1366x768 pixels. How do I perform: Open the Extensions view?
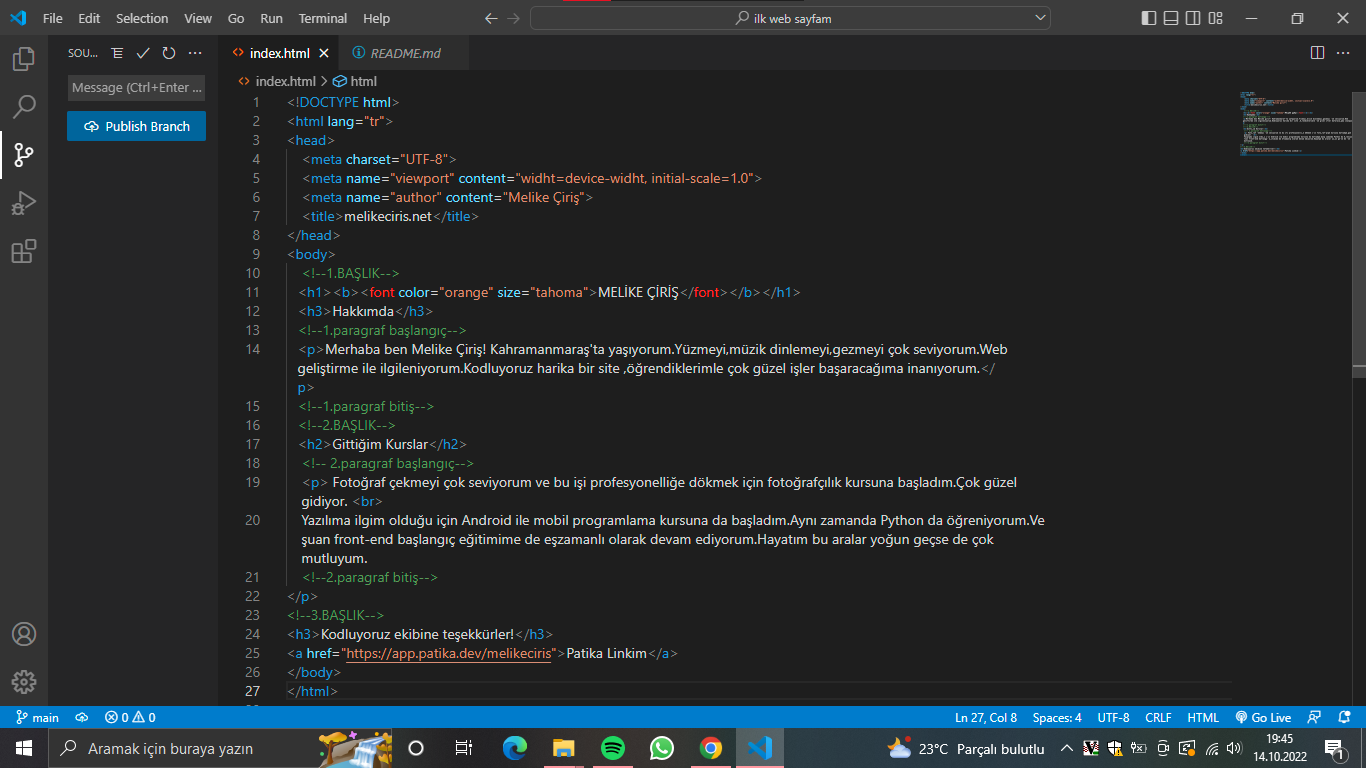tap(22, 251)
